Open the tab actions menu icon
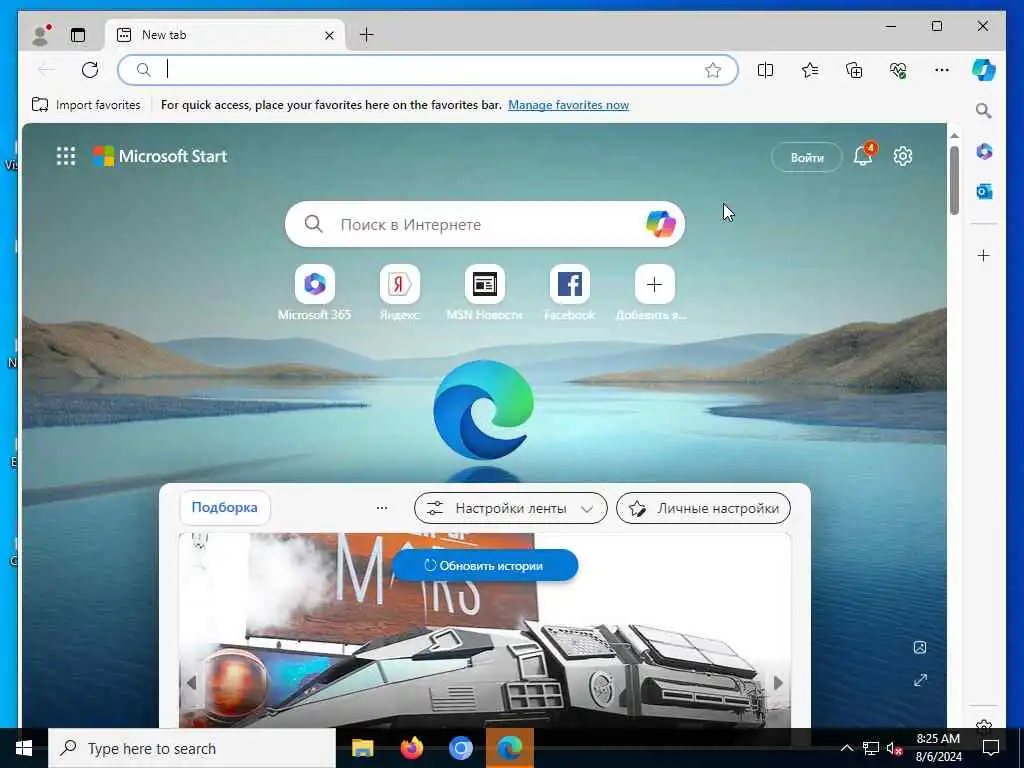 coord(78,35)
